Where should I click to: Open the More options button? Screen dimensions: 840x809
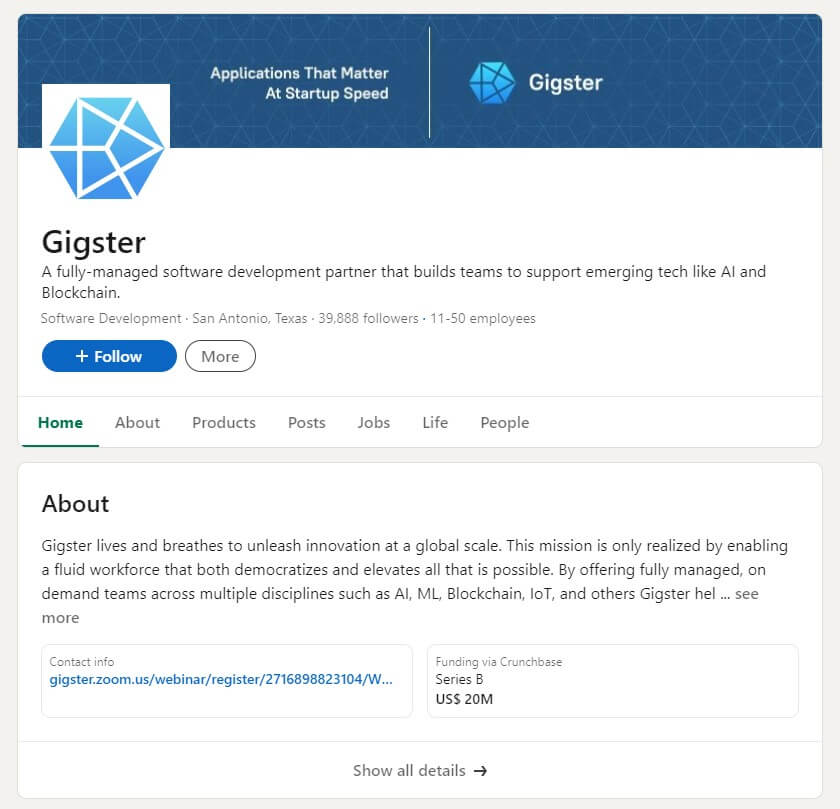coord(220,356)
